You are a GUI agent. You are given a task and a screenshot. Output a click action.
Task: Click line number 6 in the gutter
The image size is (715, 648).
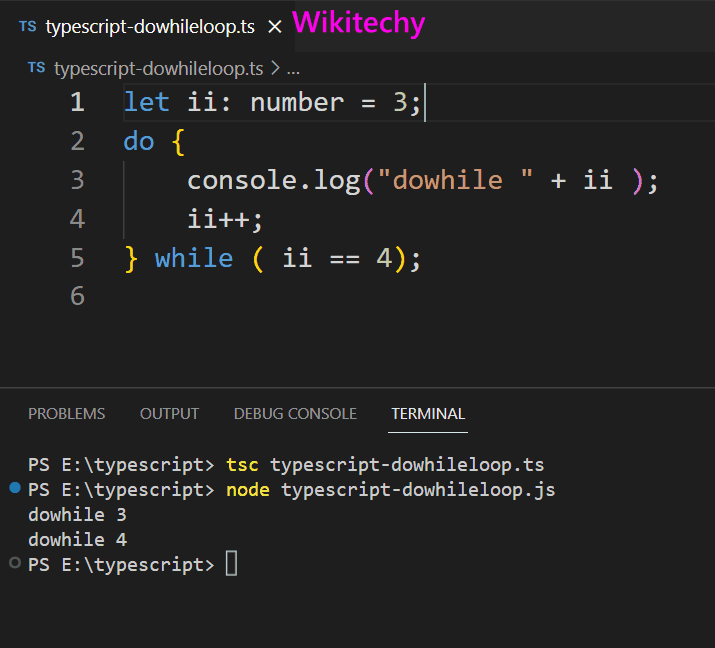(77, 296)
